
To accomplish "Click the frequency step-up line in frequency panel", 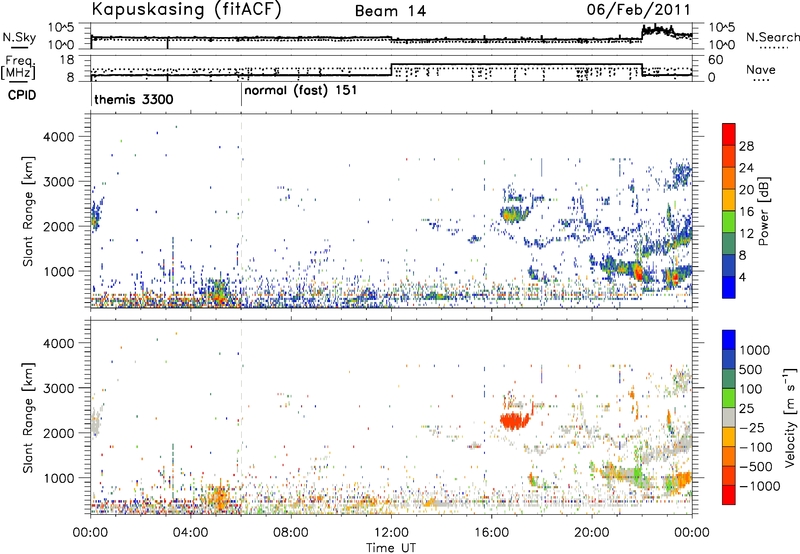I will click(x=391, y=70).
